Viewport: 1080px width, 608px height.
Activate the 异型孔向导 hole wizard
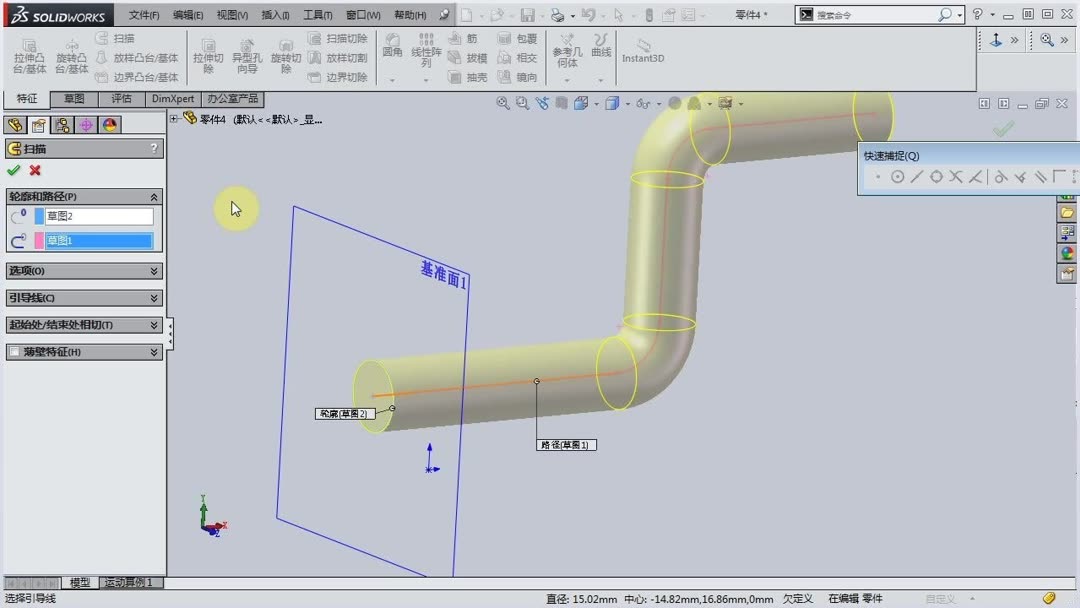pyautogui.click(x=248, y=57)
